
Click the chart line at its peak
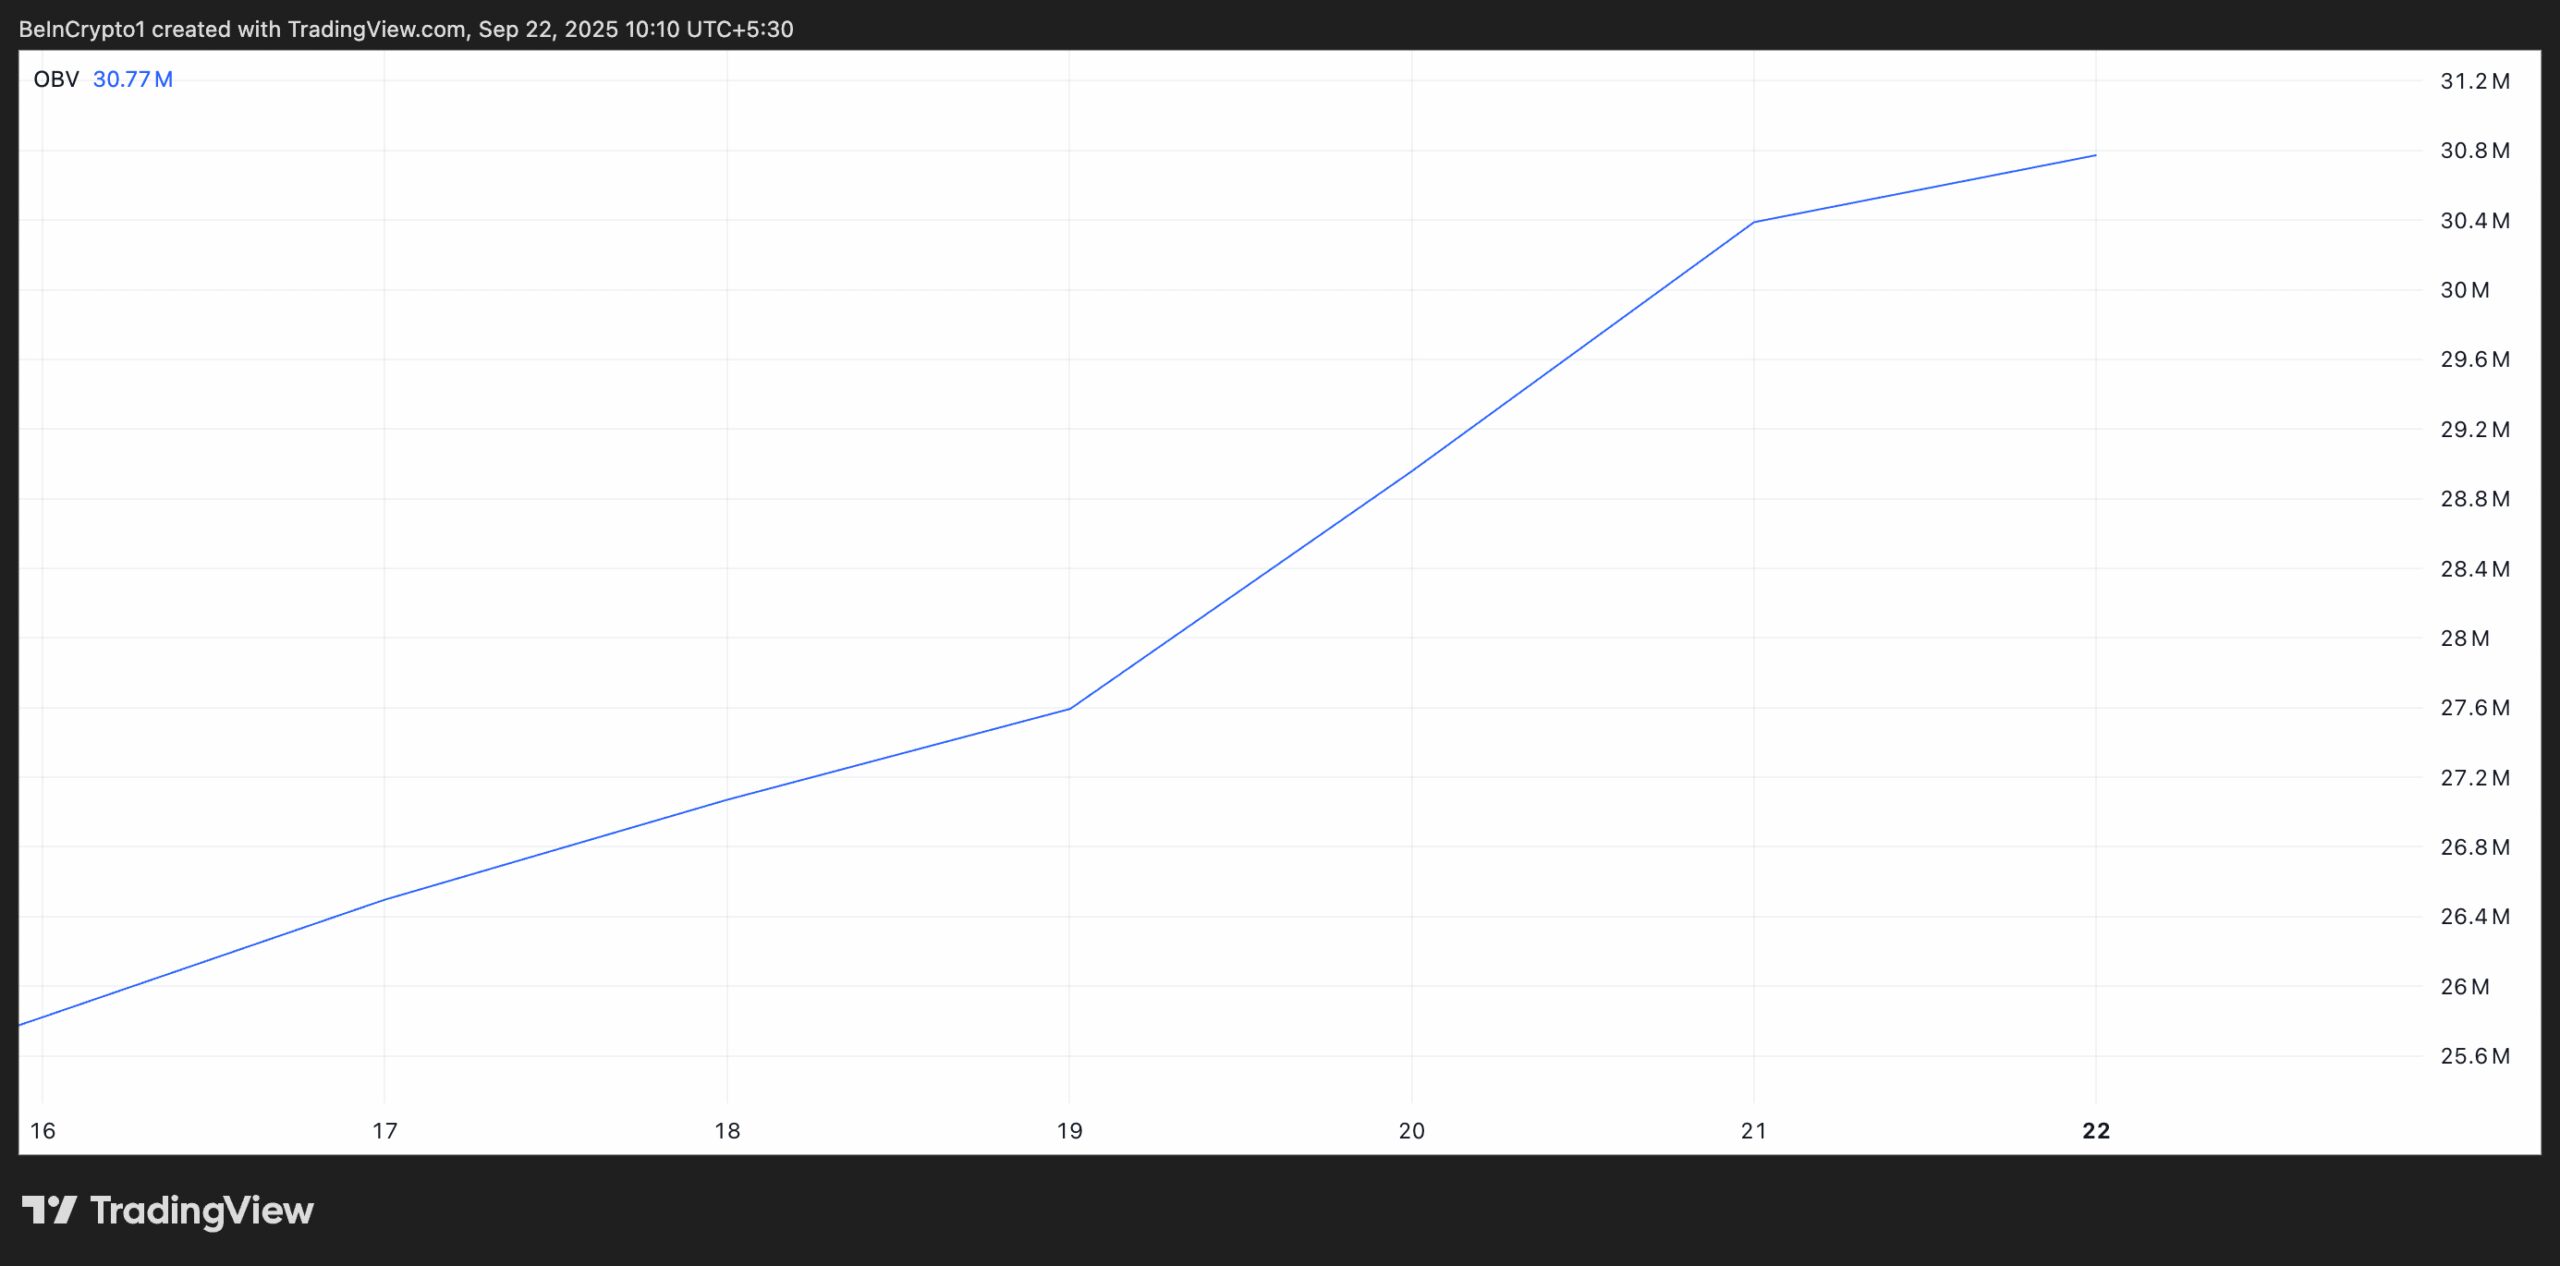2095,156
